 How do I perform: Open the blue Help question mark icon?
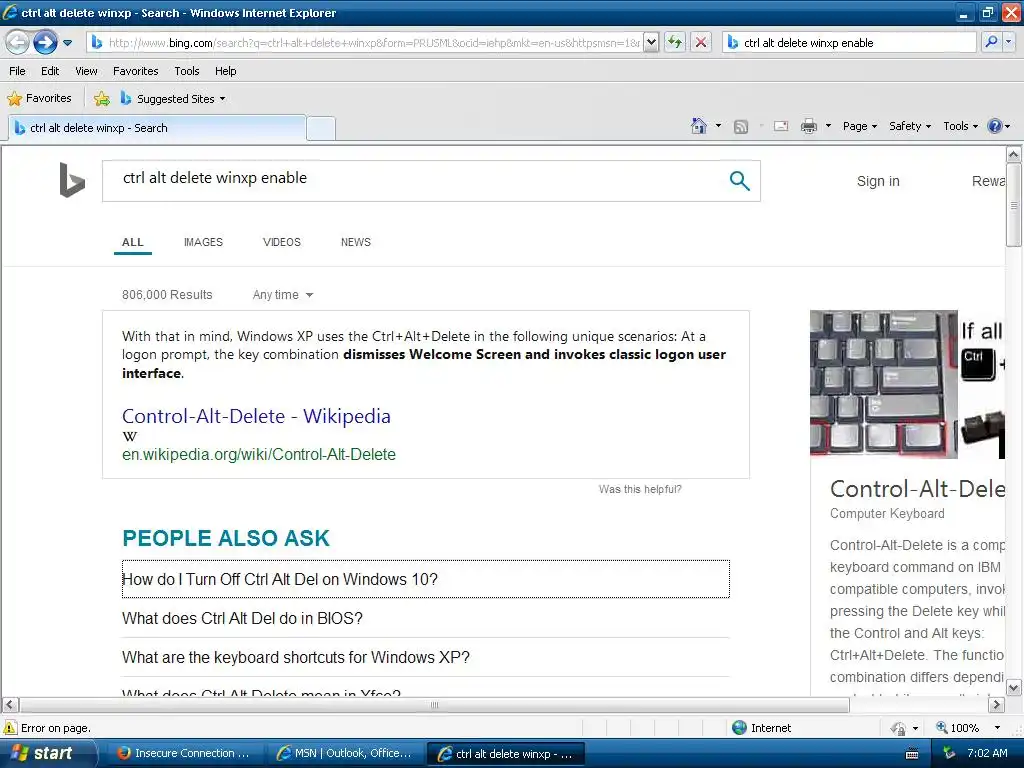point(995,126)
